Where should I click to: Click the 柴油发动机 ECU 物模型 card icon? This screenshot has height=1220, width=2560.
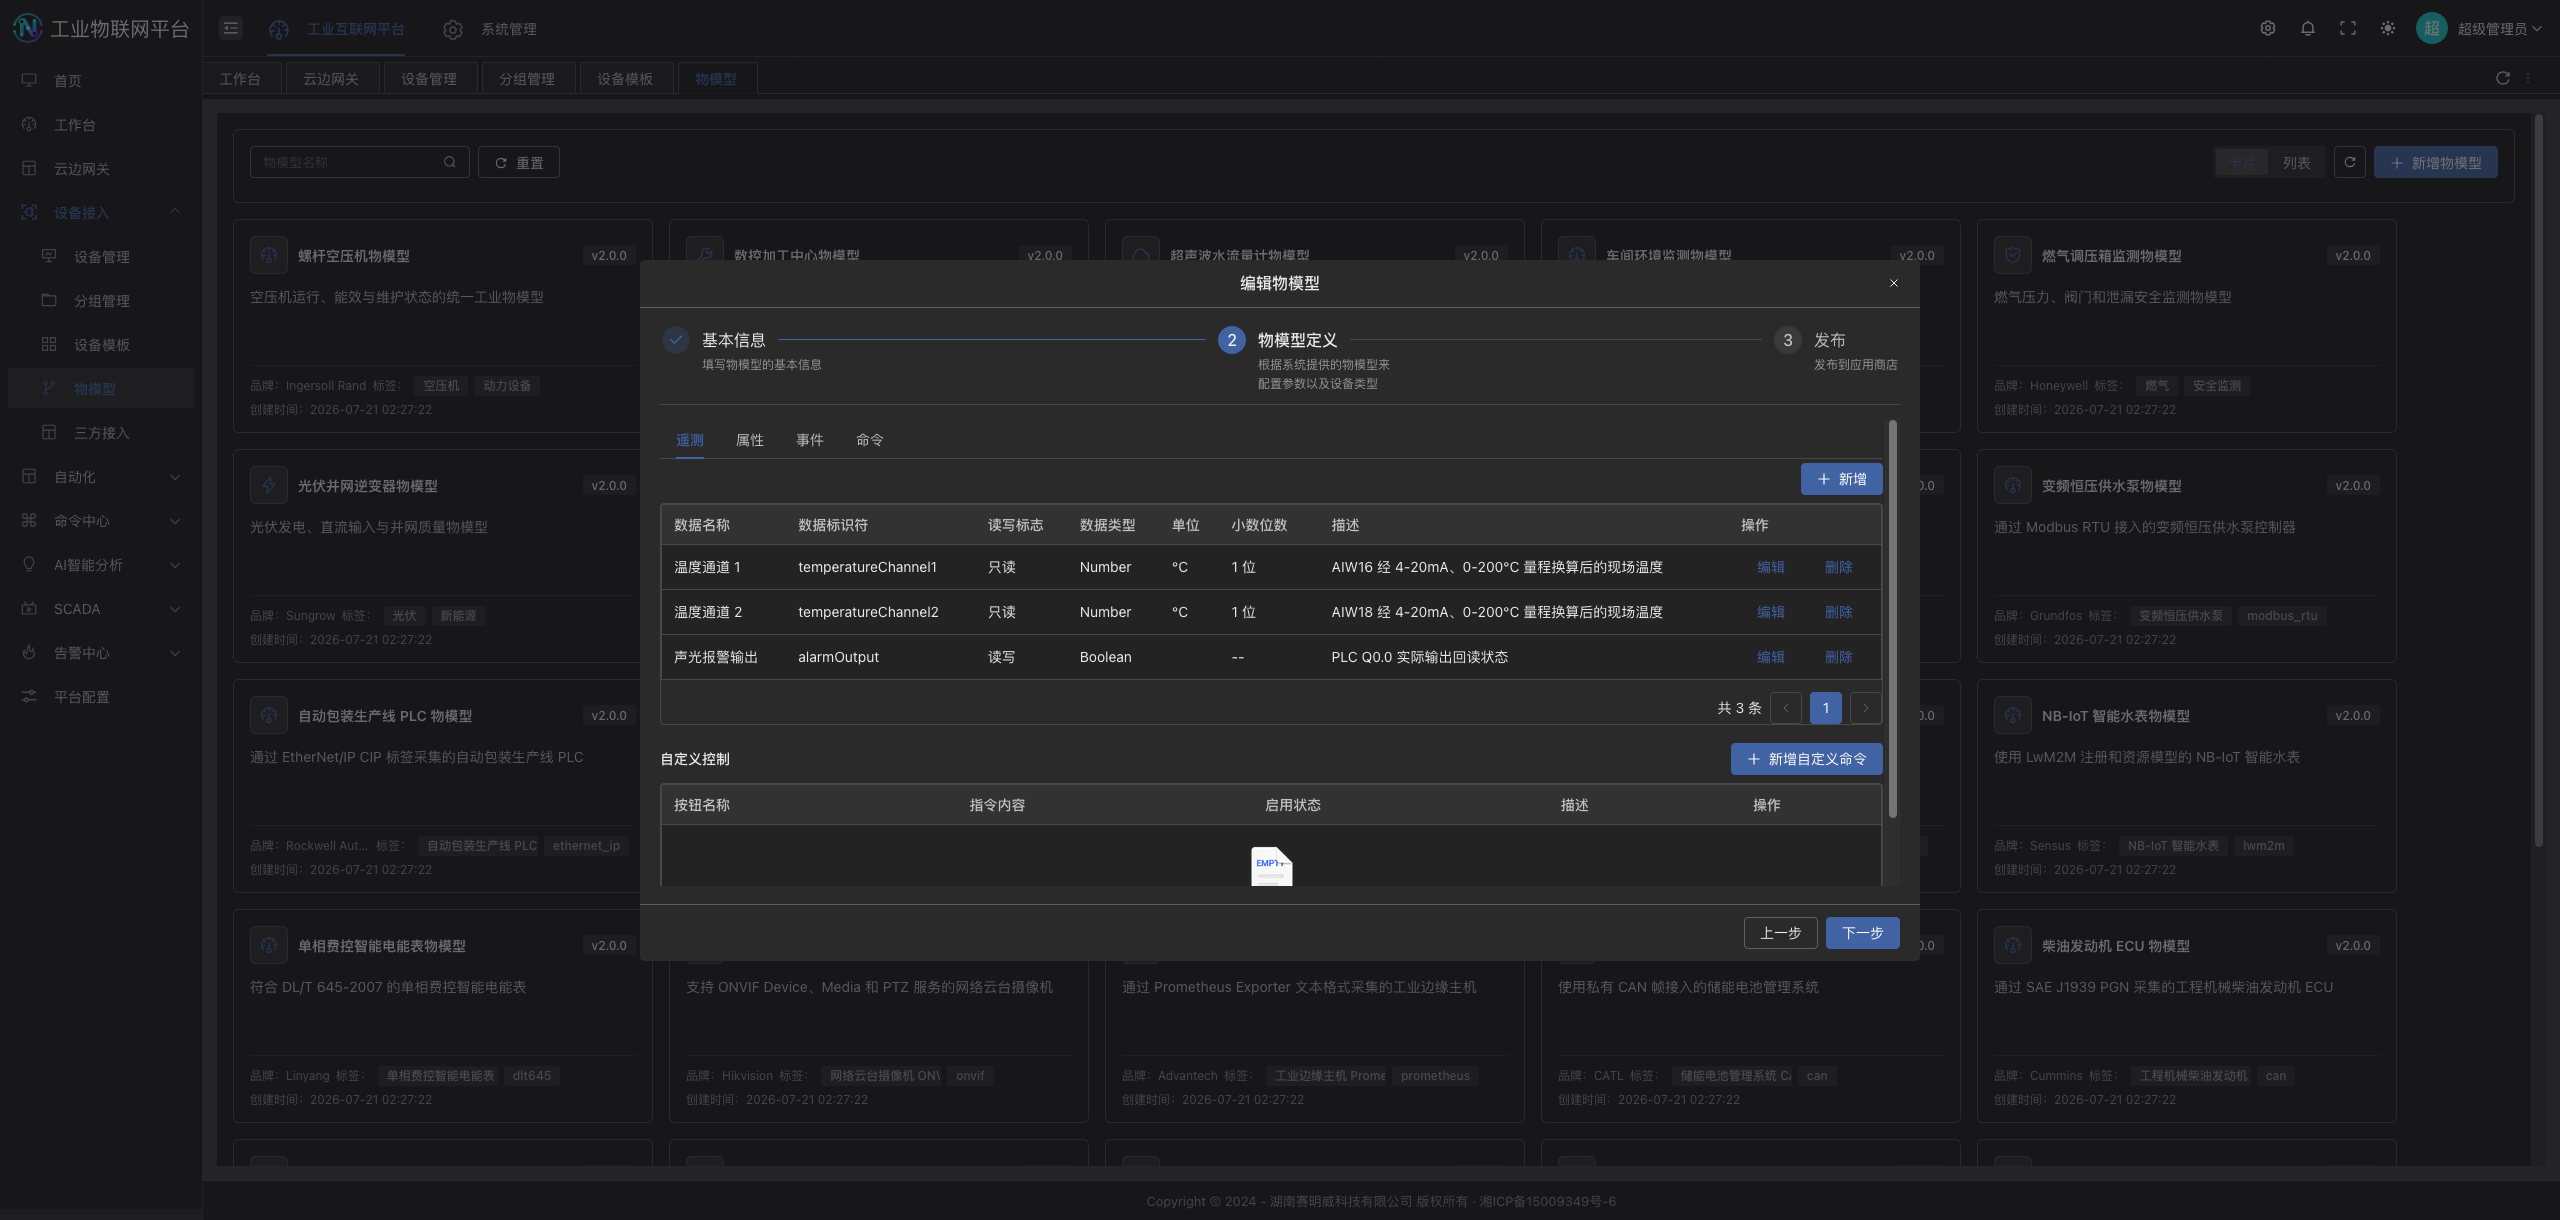click(x=2013, y=945)
